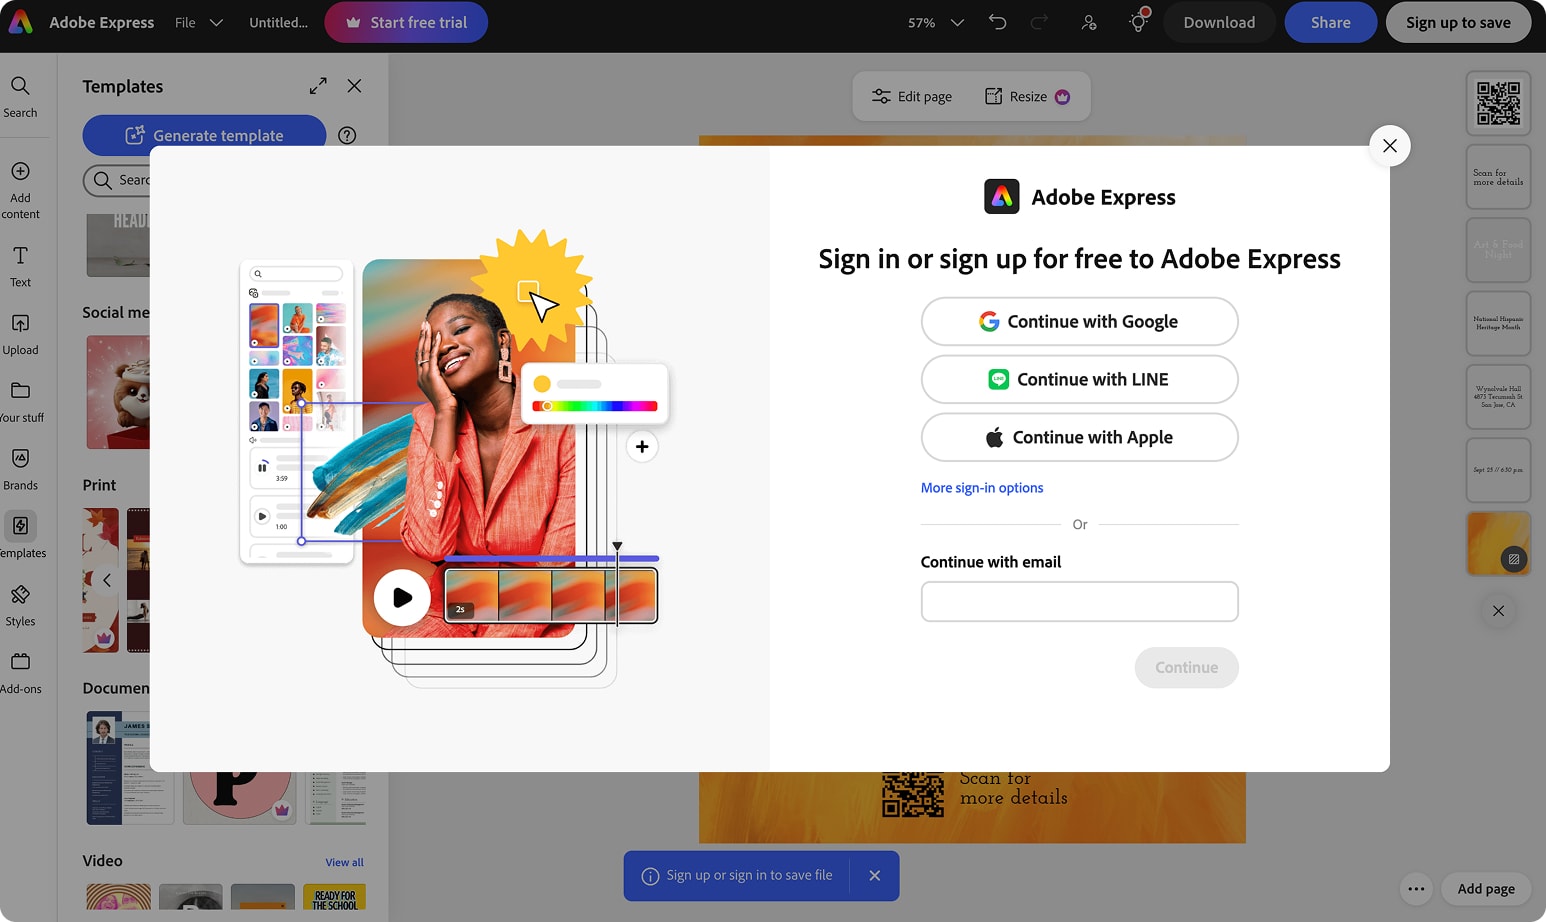Image resolution: width=1546 pixels, height=922 pixels.
Task: Open the Brands panel
Action: coord(20,470)
